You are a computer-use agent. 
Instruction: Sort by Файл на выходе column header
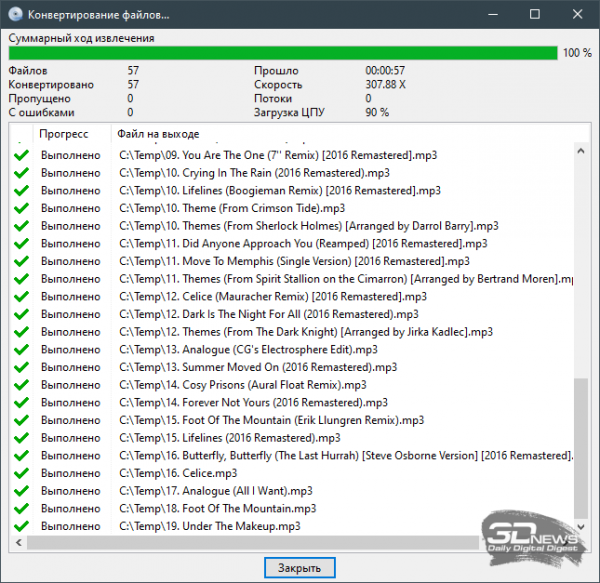click(x=158, y=134)
